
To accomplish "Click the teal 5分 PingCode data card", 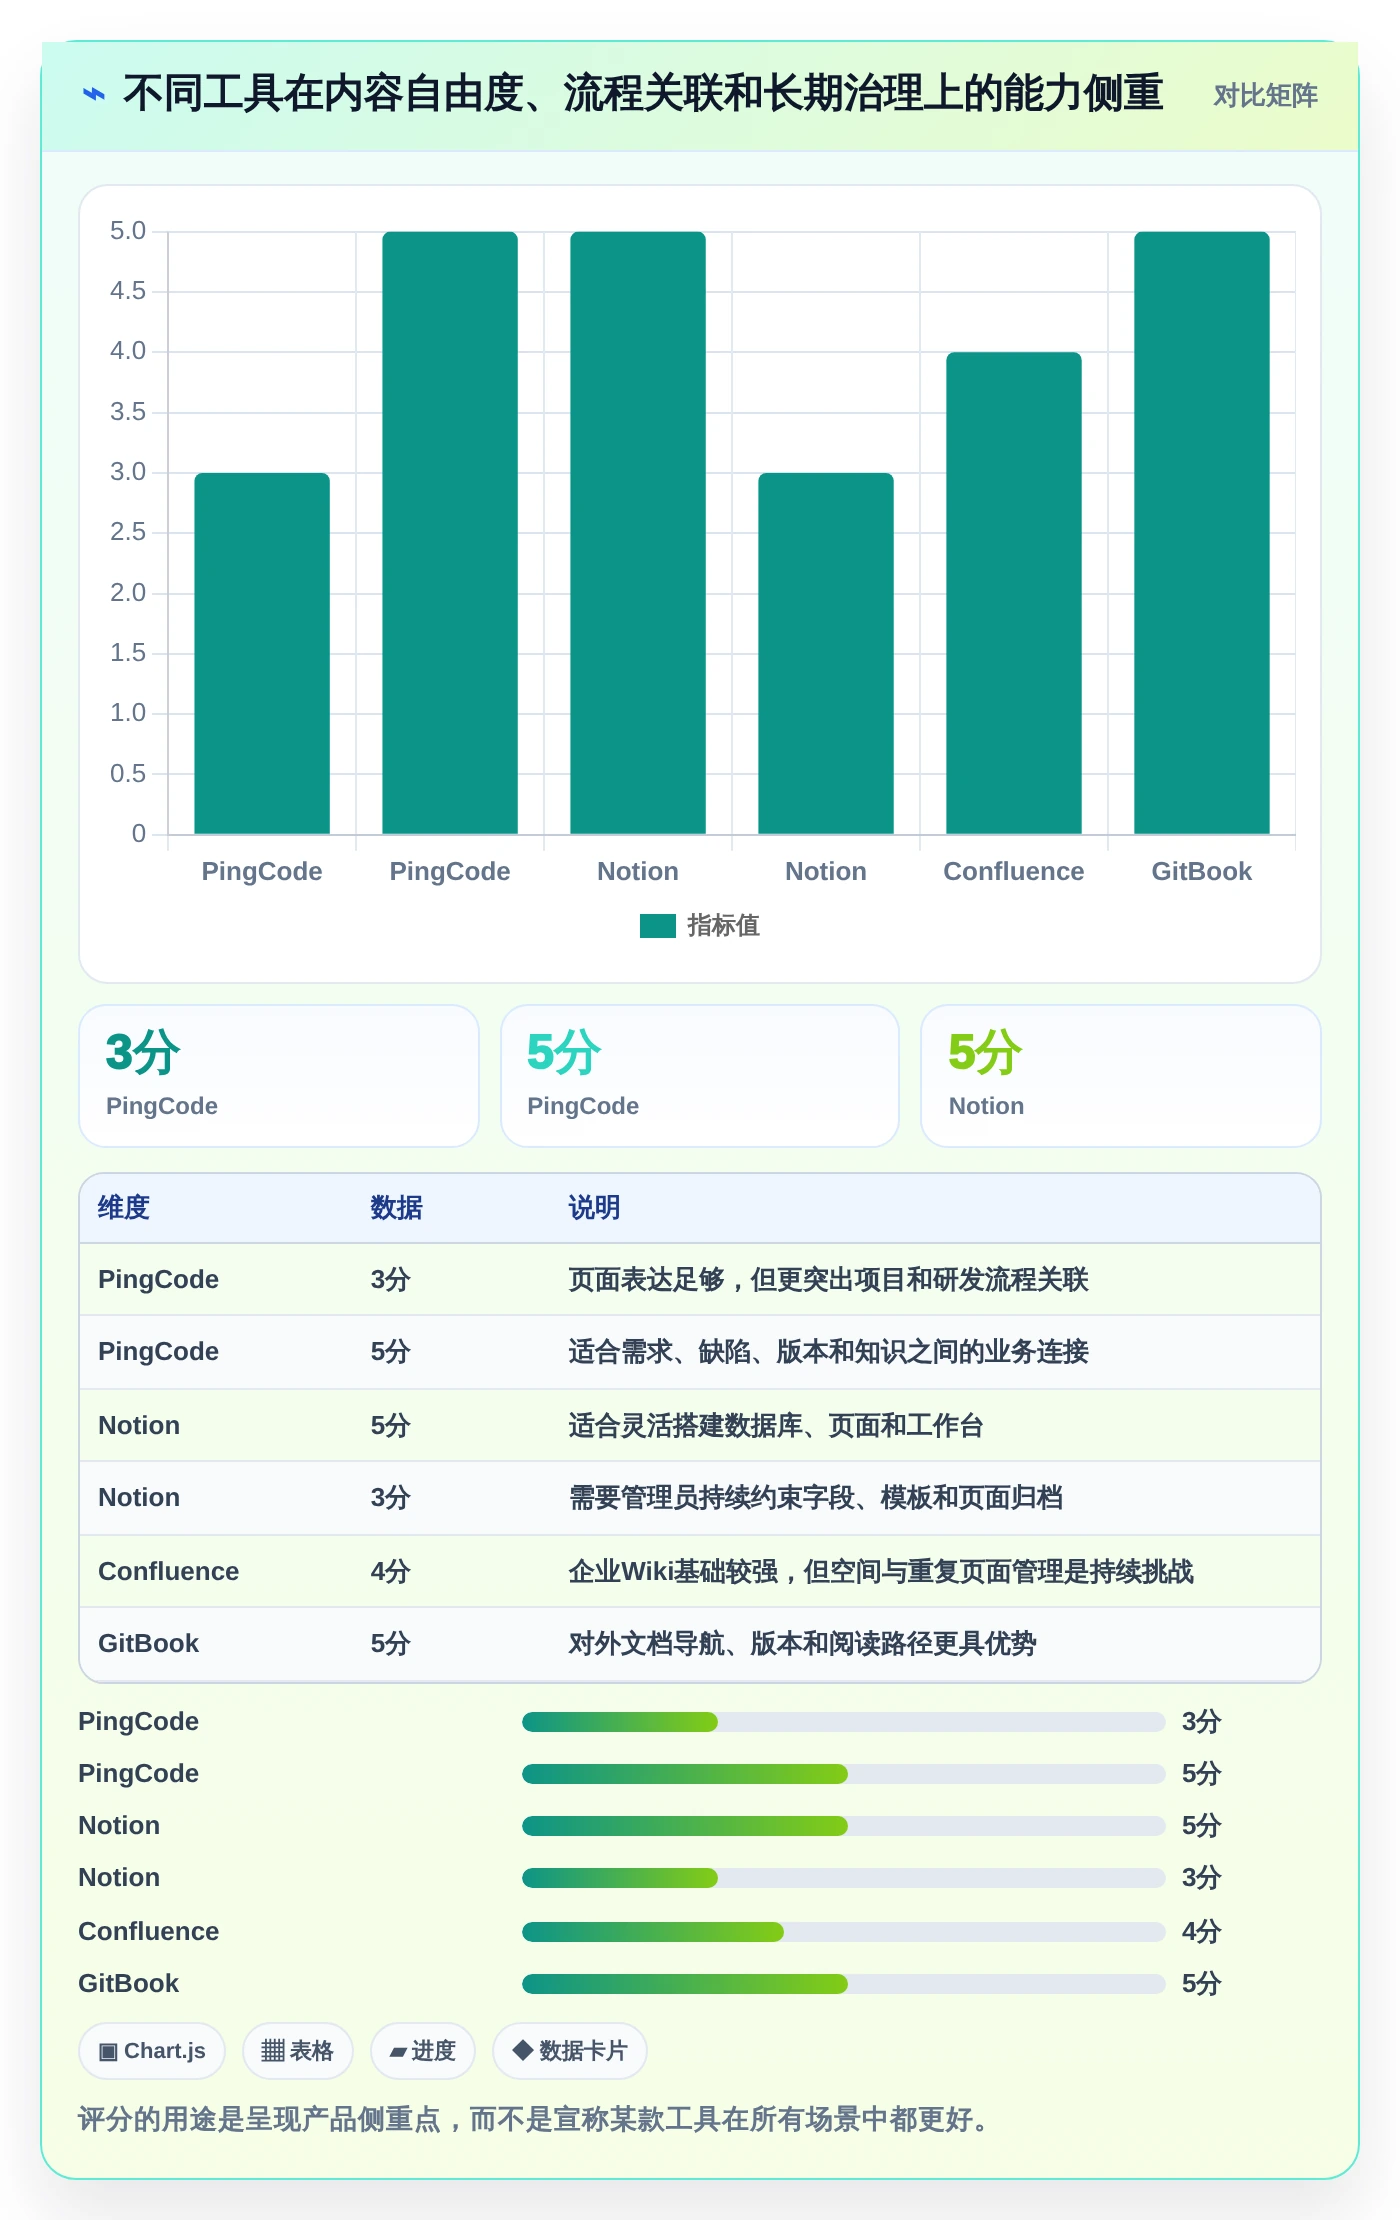I will (x=700, y=1076).
